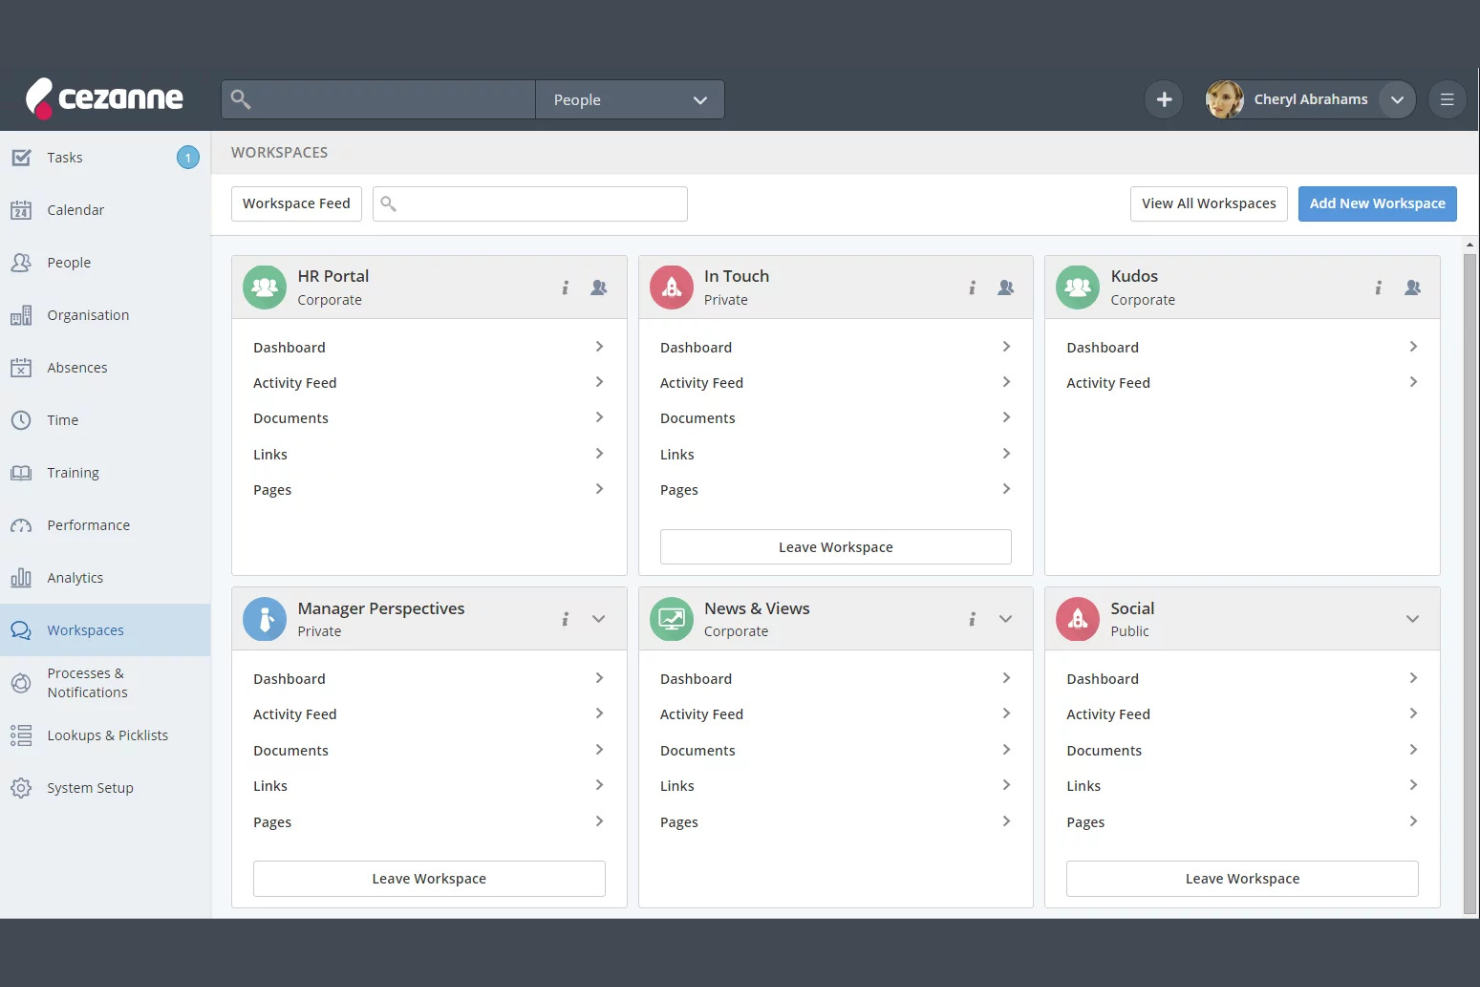Click HR Portal members icon
Viewport: 1480px width, 987px height.
599,288
